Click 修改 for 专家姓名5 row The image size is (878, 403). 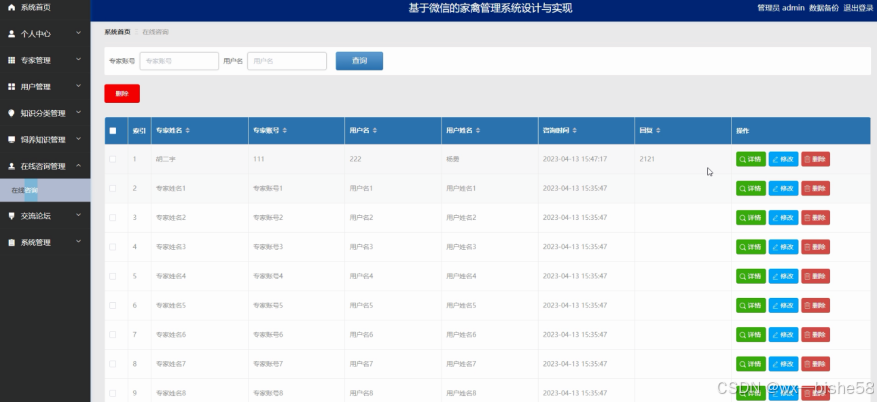tap(783, 305)
